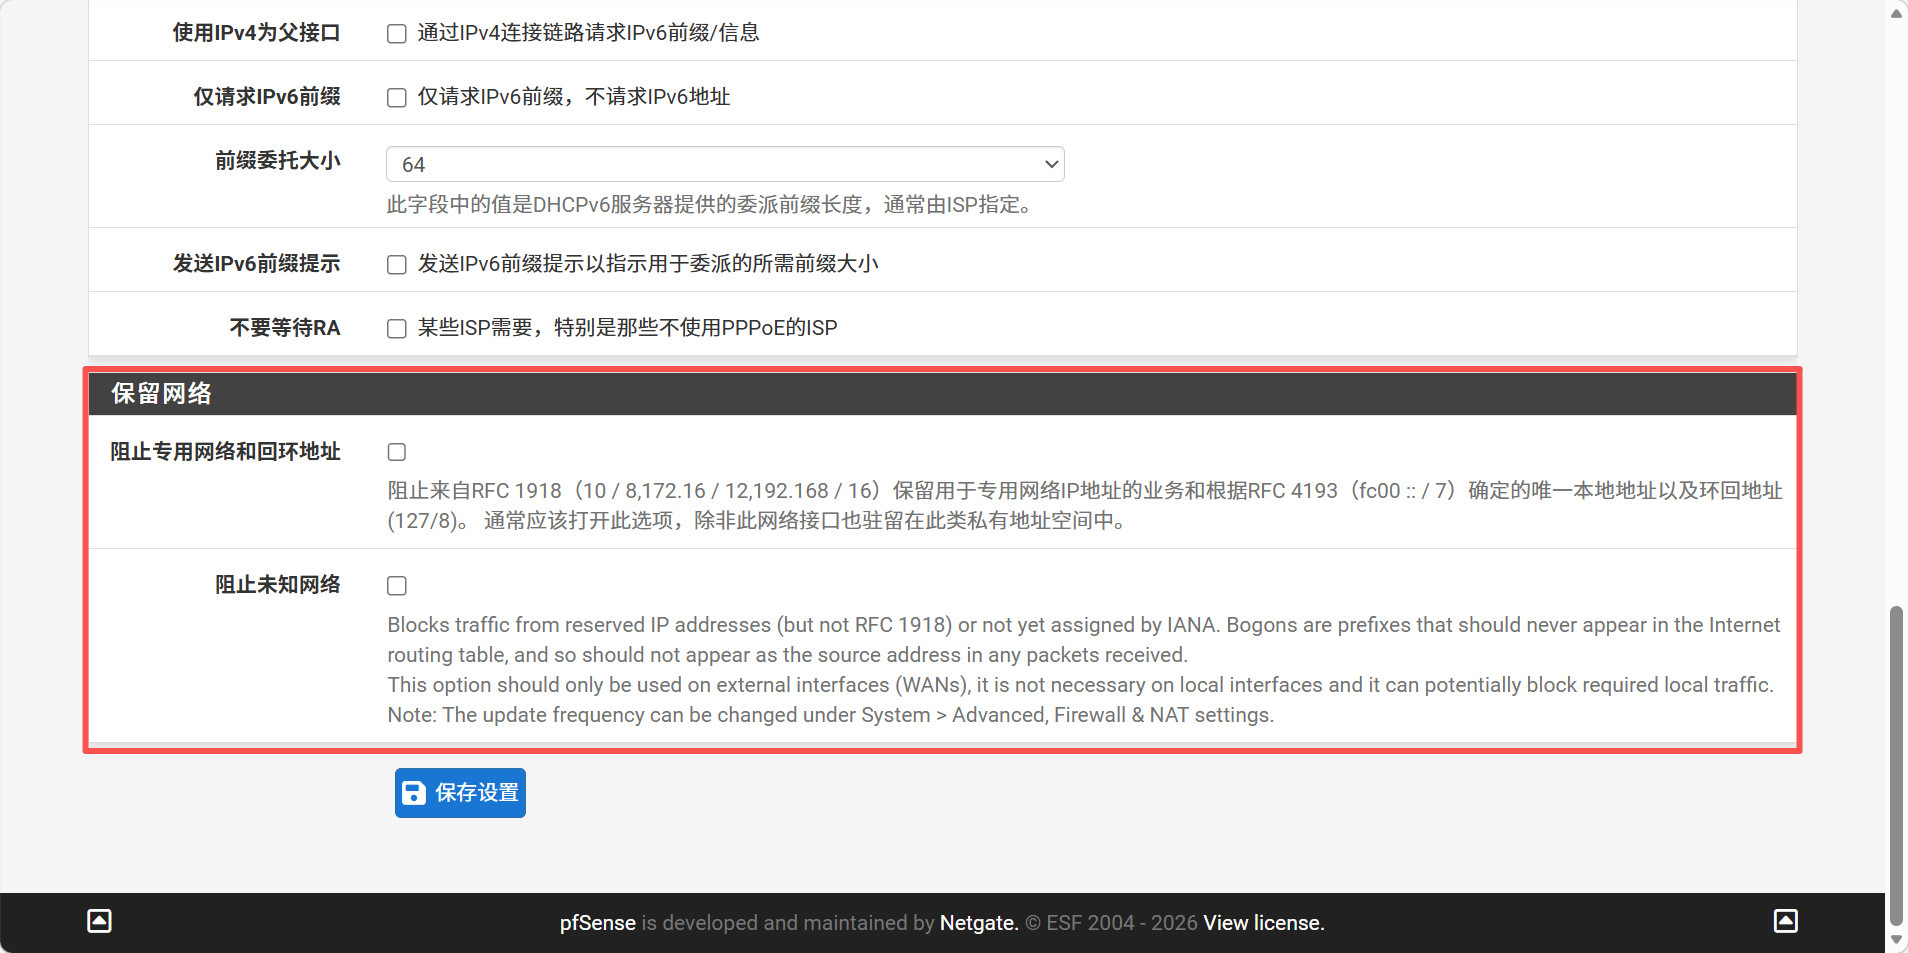Image resolution: width=1908 pixels, height=953 pixels.
Task: Click the View license link
Action: (1263, 923)
